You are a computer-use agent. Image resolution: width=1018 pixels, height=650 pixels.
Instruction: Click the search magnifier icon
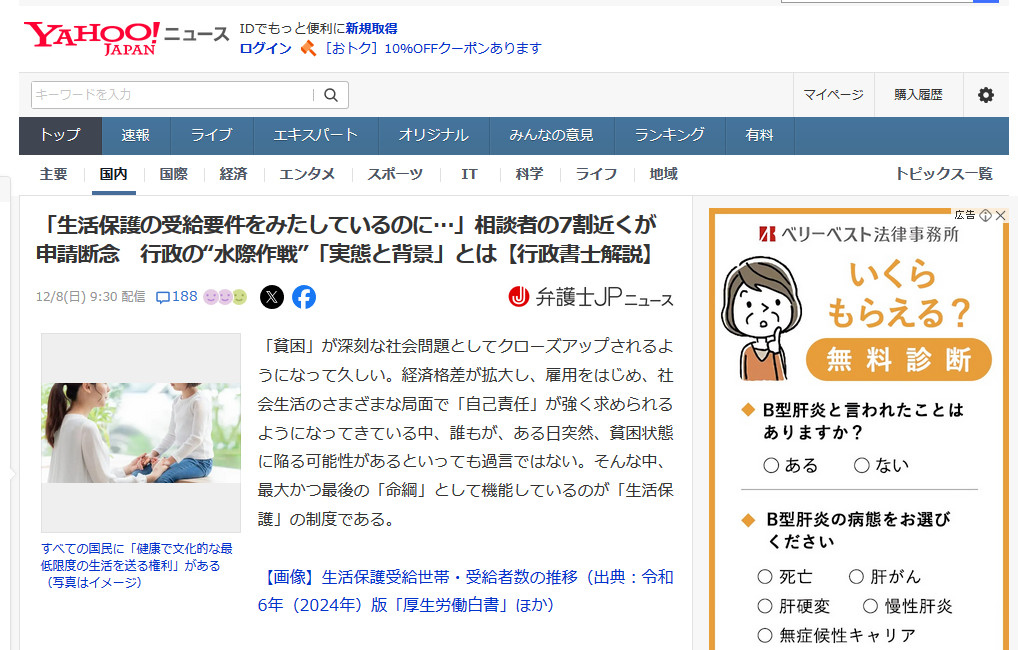(x=331, y=95)
